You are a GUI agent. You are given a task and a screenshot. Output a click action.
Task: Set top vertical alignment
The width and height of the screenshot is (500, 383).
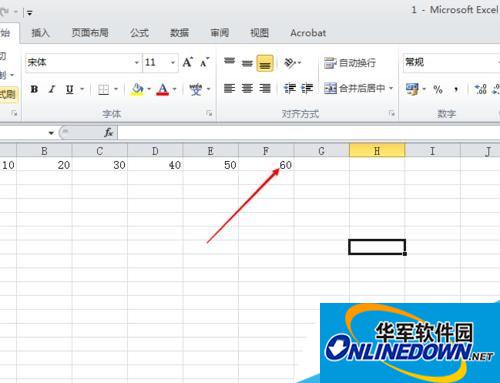click(x=229, y=62)
